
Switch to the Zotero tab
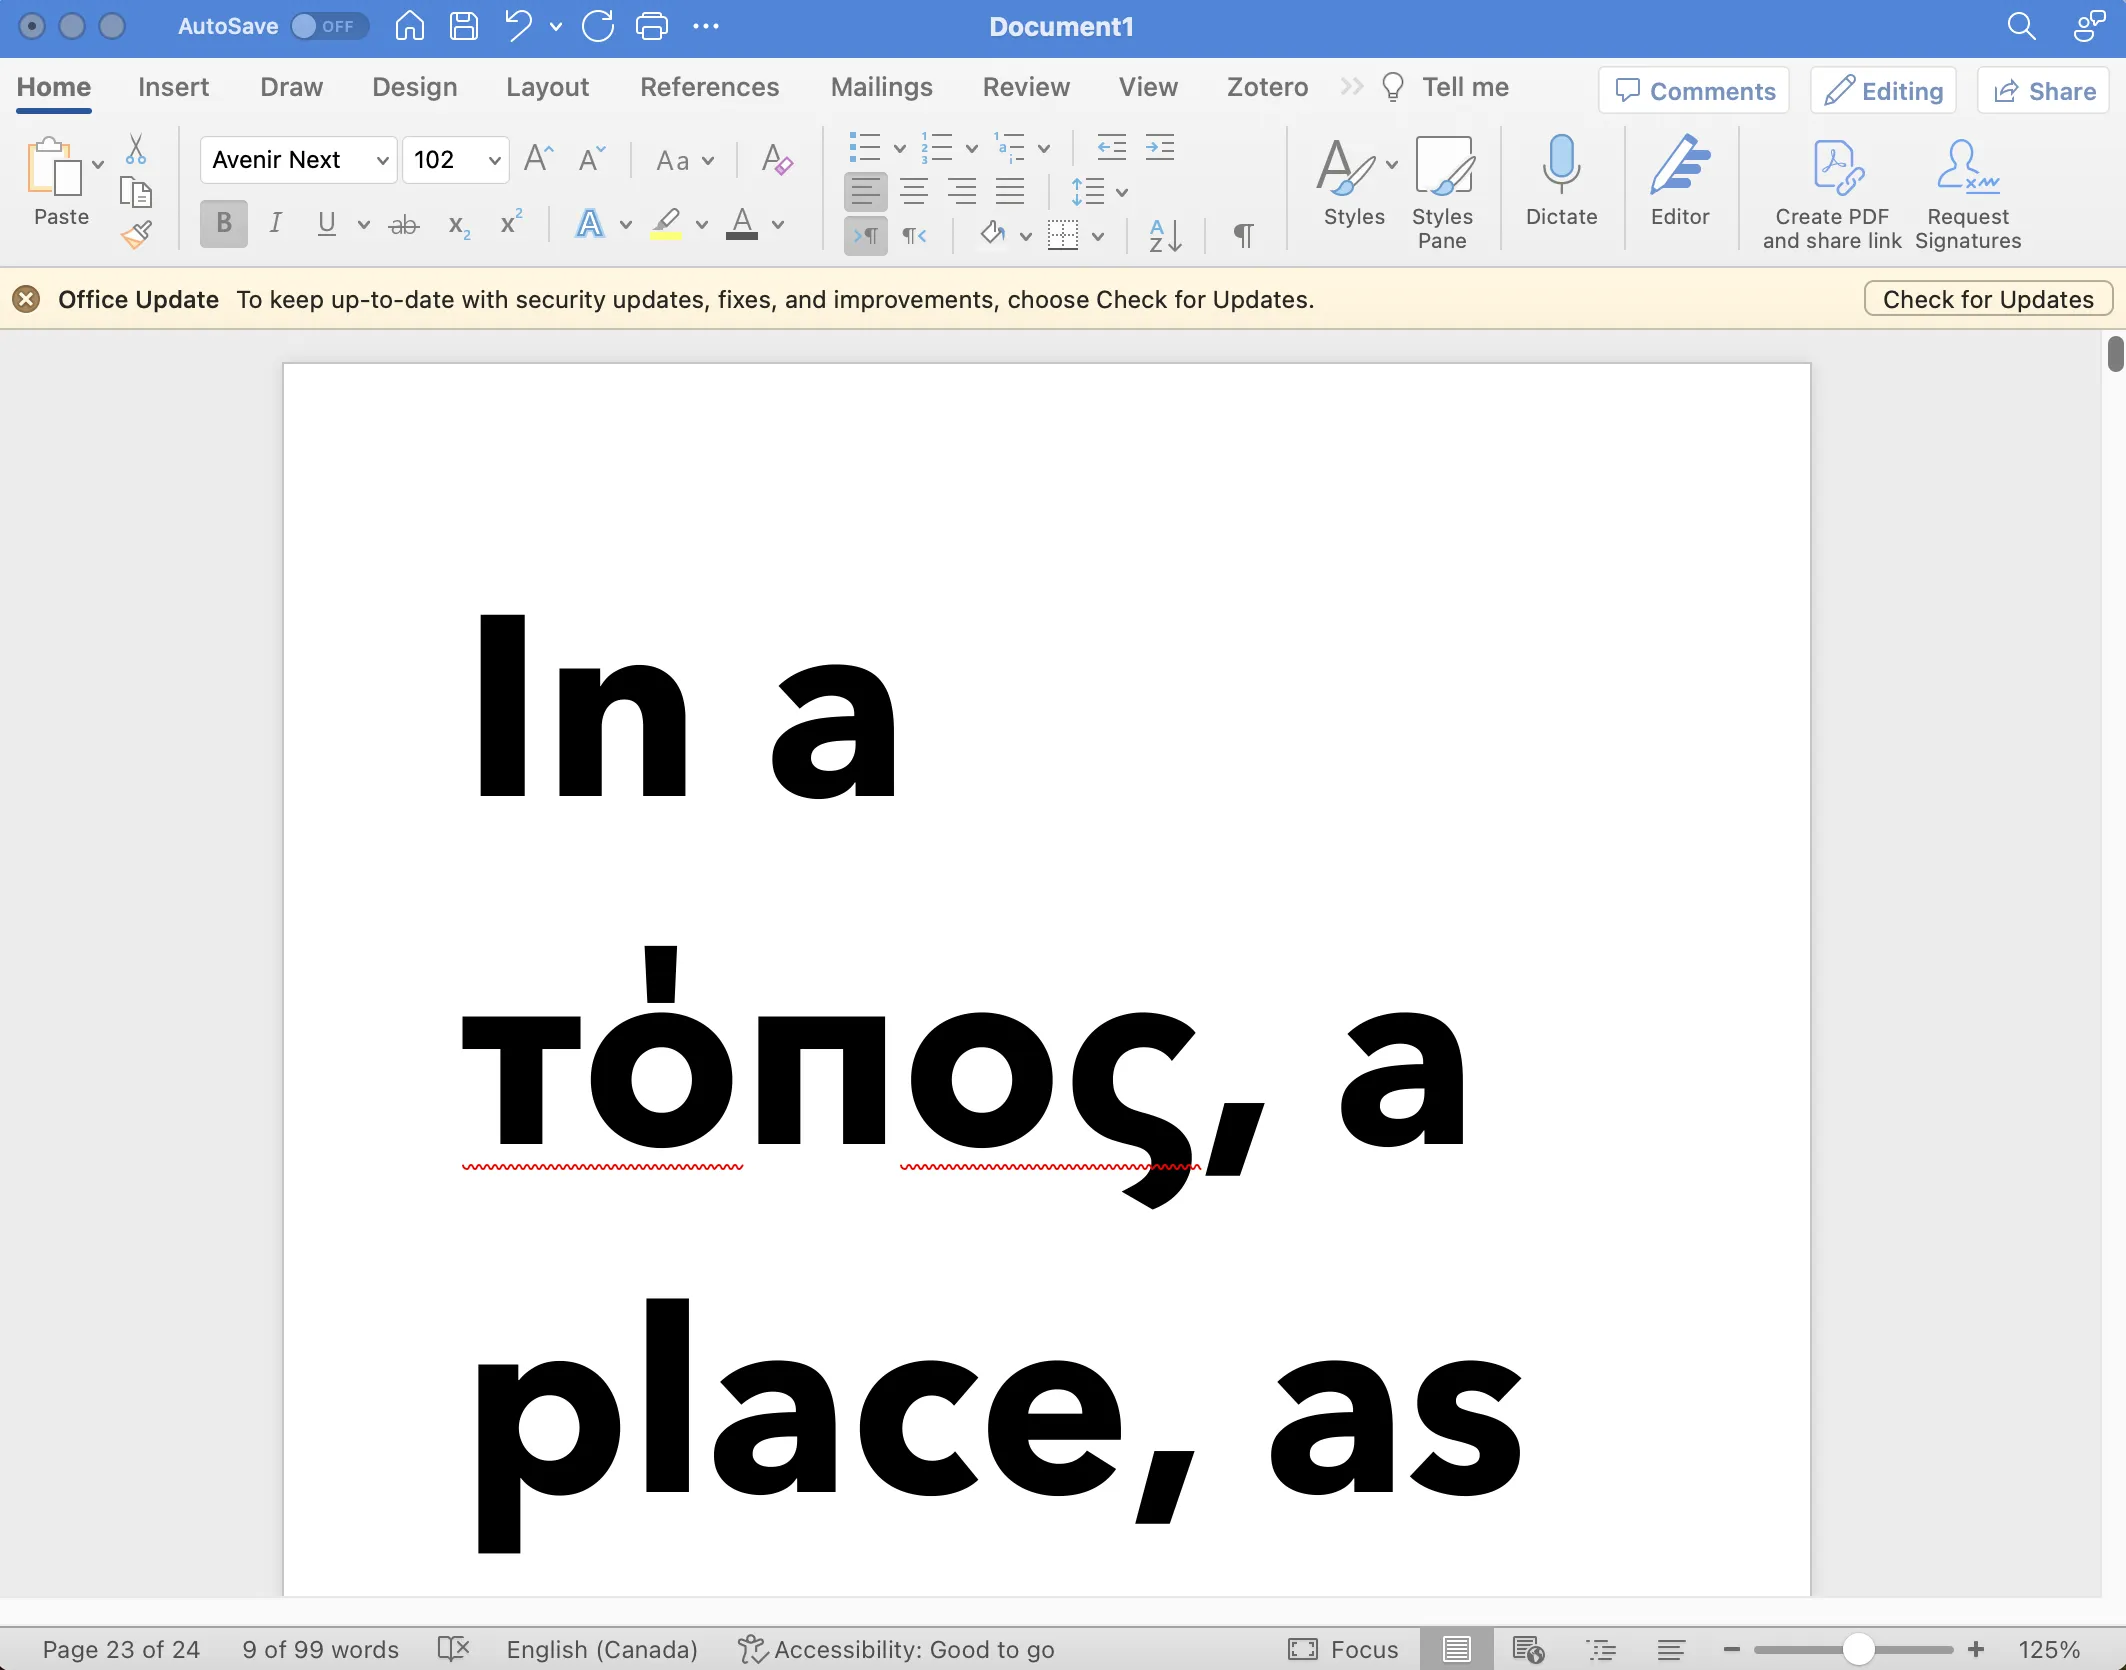(1267, 87)
